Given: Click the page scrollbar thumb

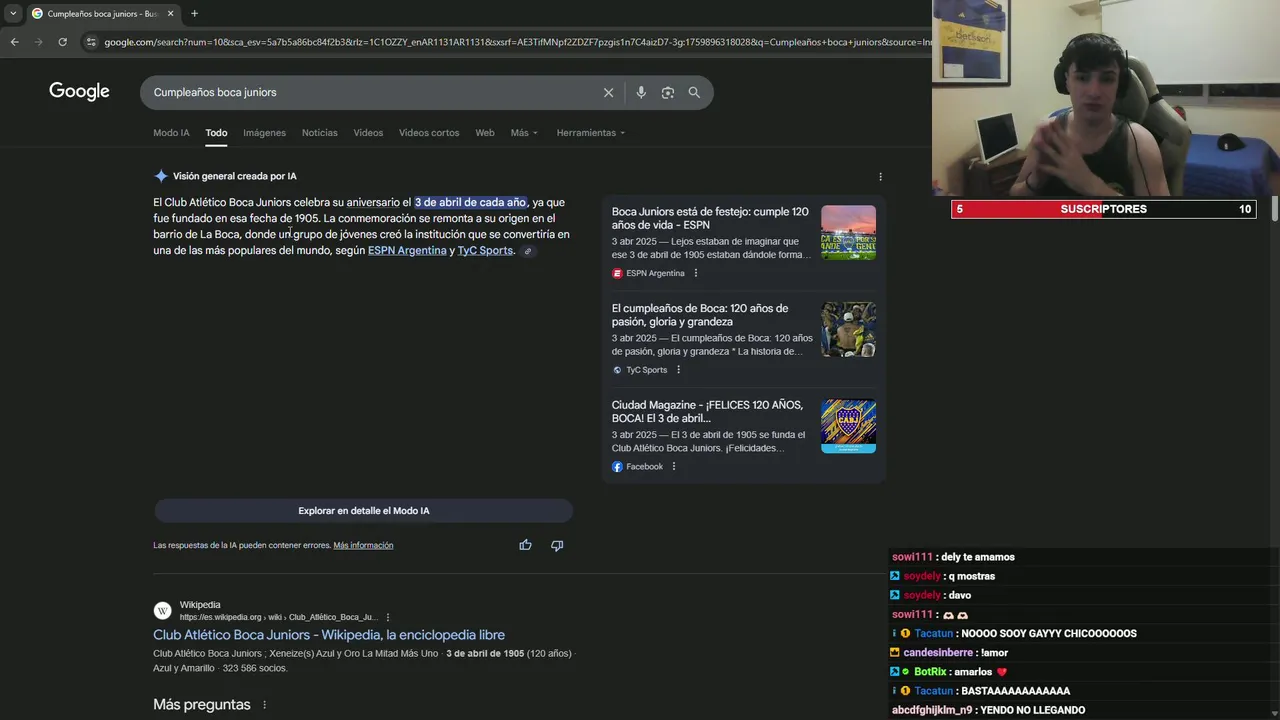Looking at the screenshot, I should click(1275, 208).
